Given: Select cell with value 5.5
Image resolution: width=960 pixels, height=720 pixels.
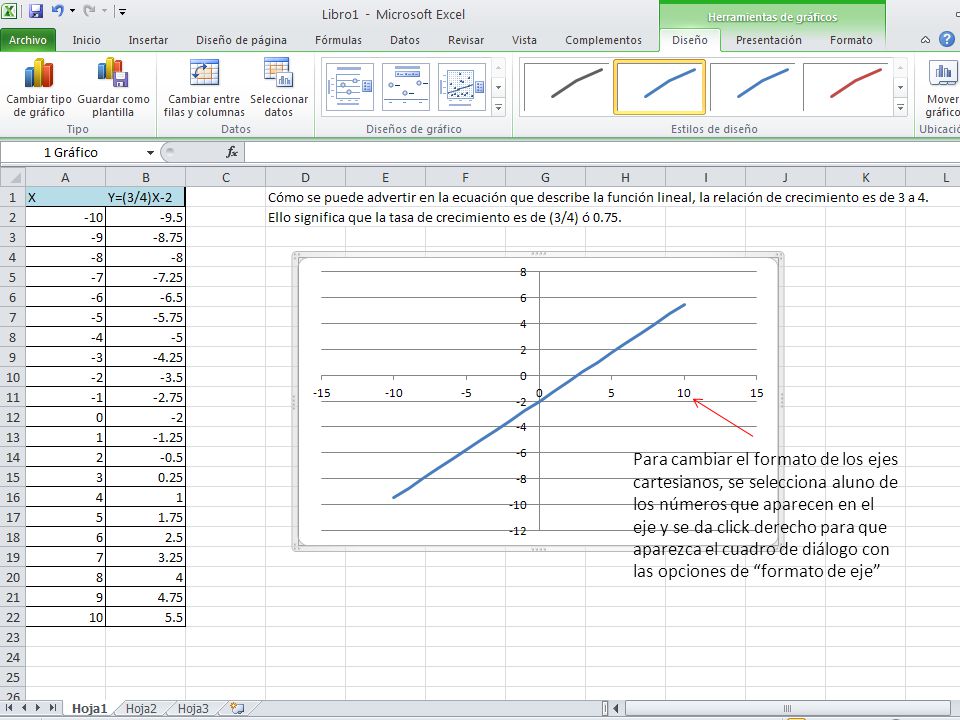Looking at the screenshot, I should tap(145, 617).
